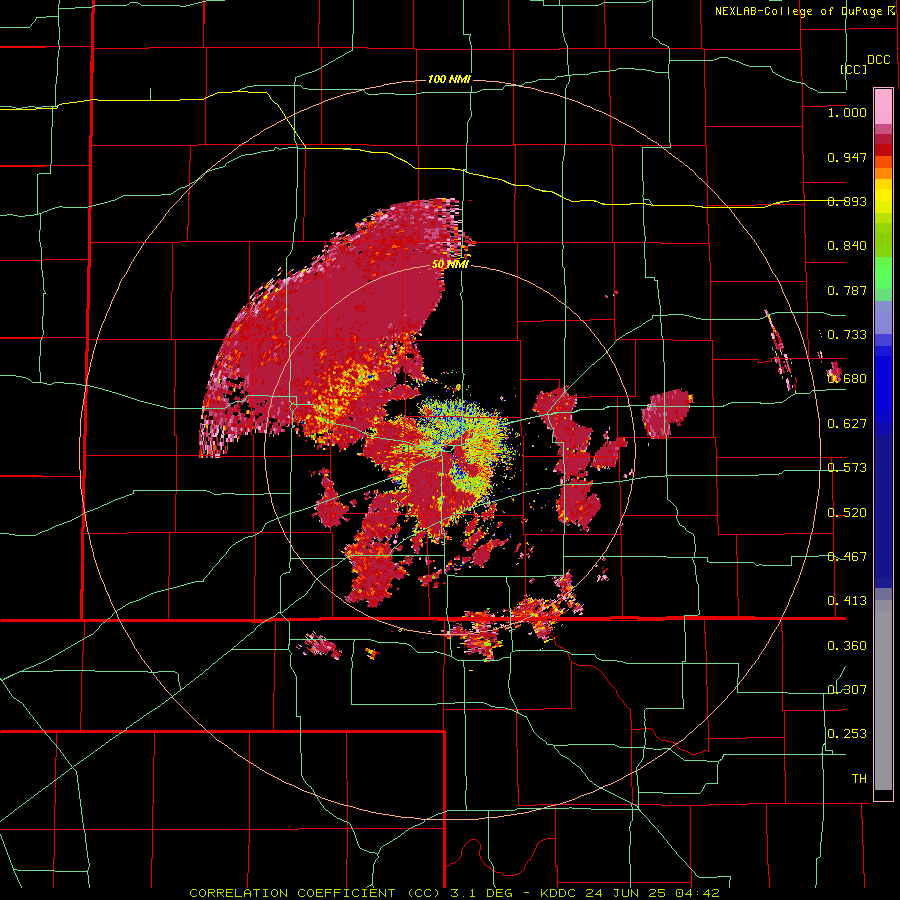Click the 0.787 scale value
The width and height of the screenshot is (900, 900).
[x=847, y=290]
